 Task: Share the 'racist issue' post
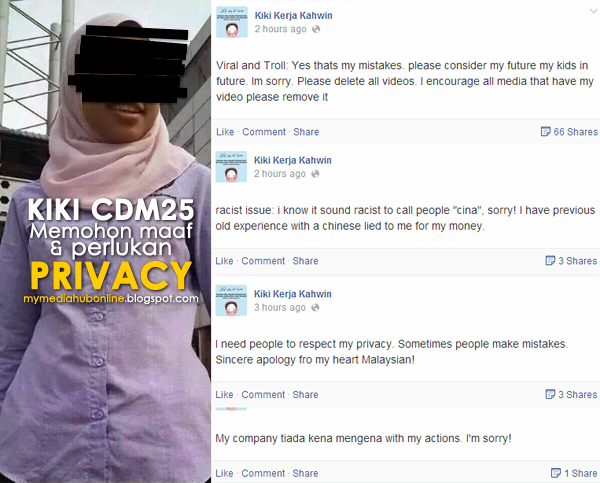pos(305,261)
